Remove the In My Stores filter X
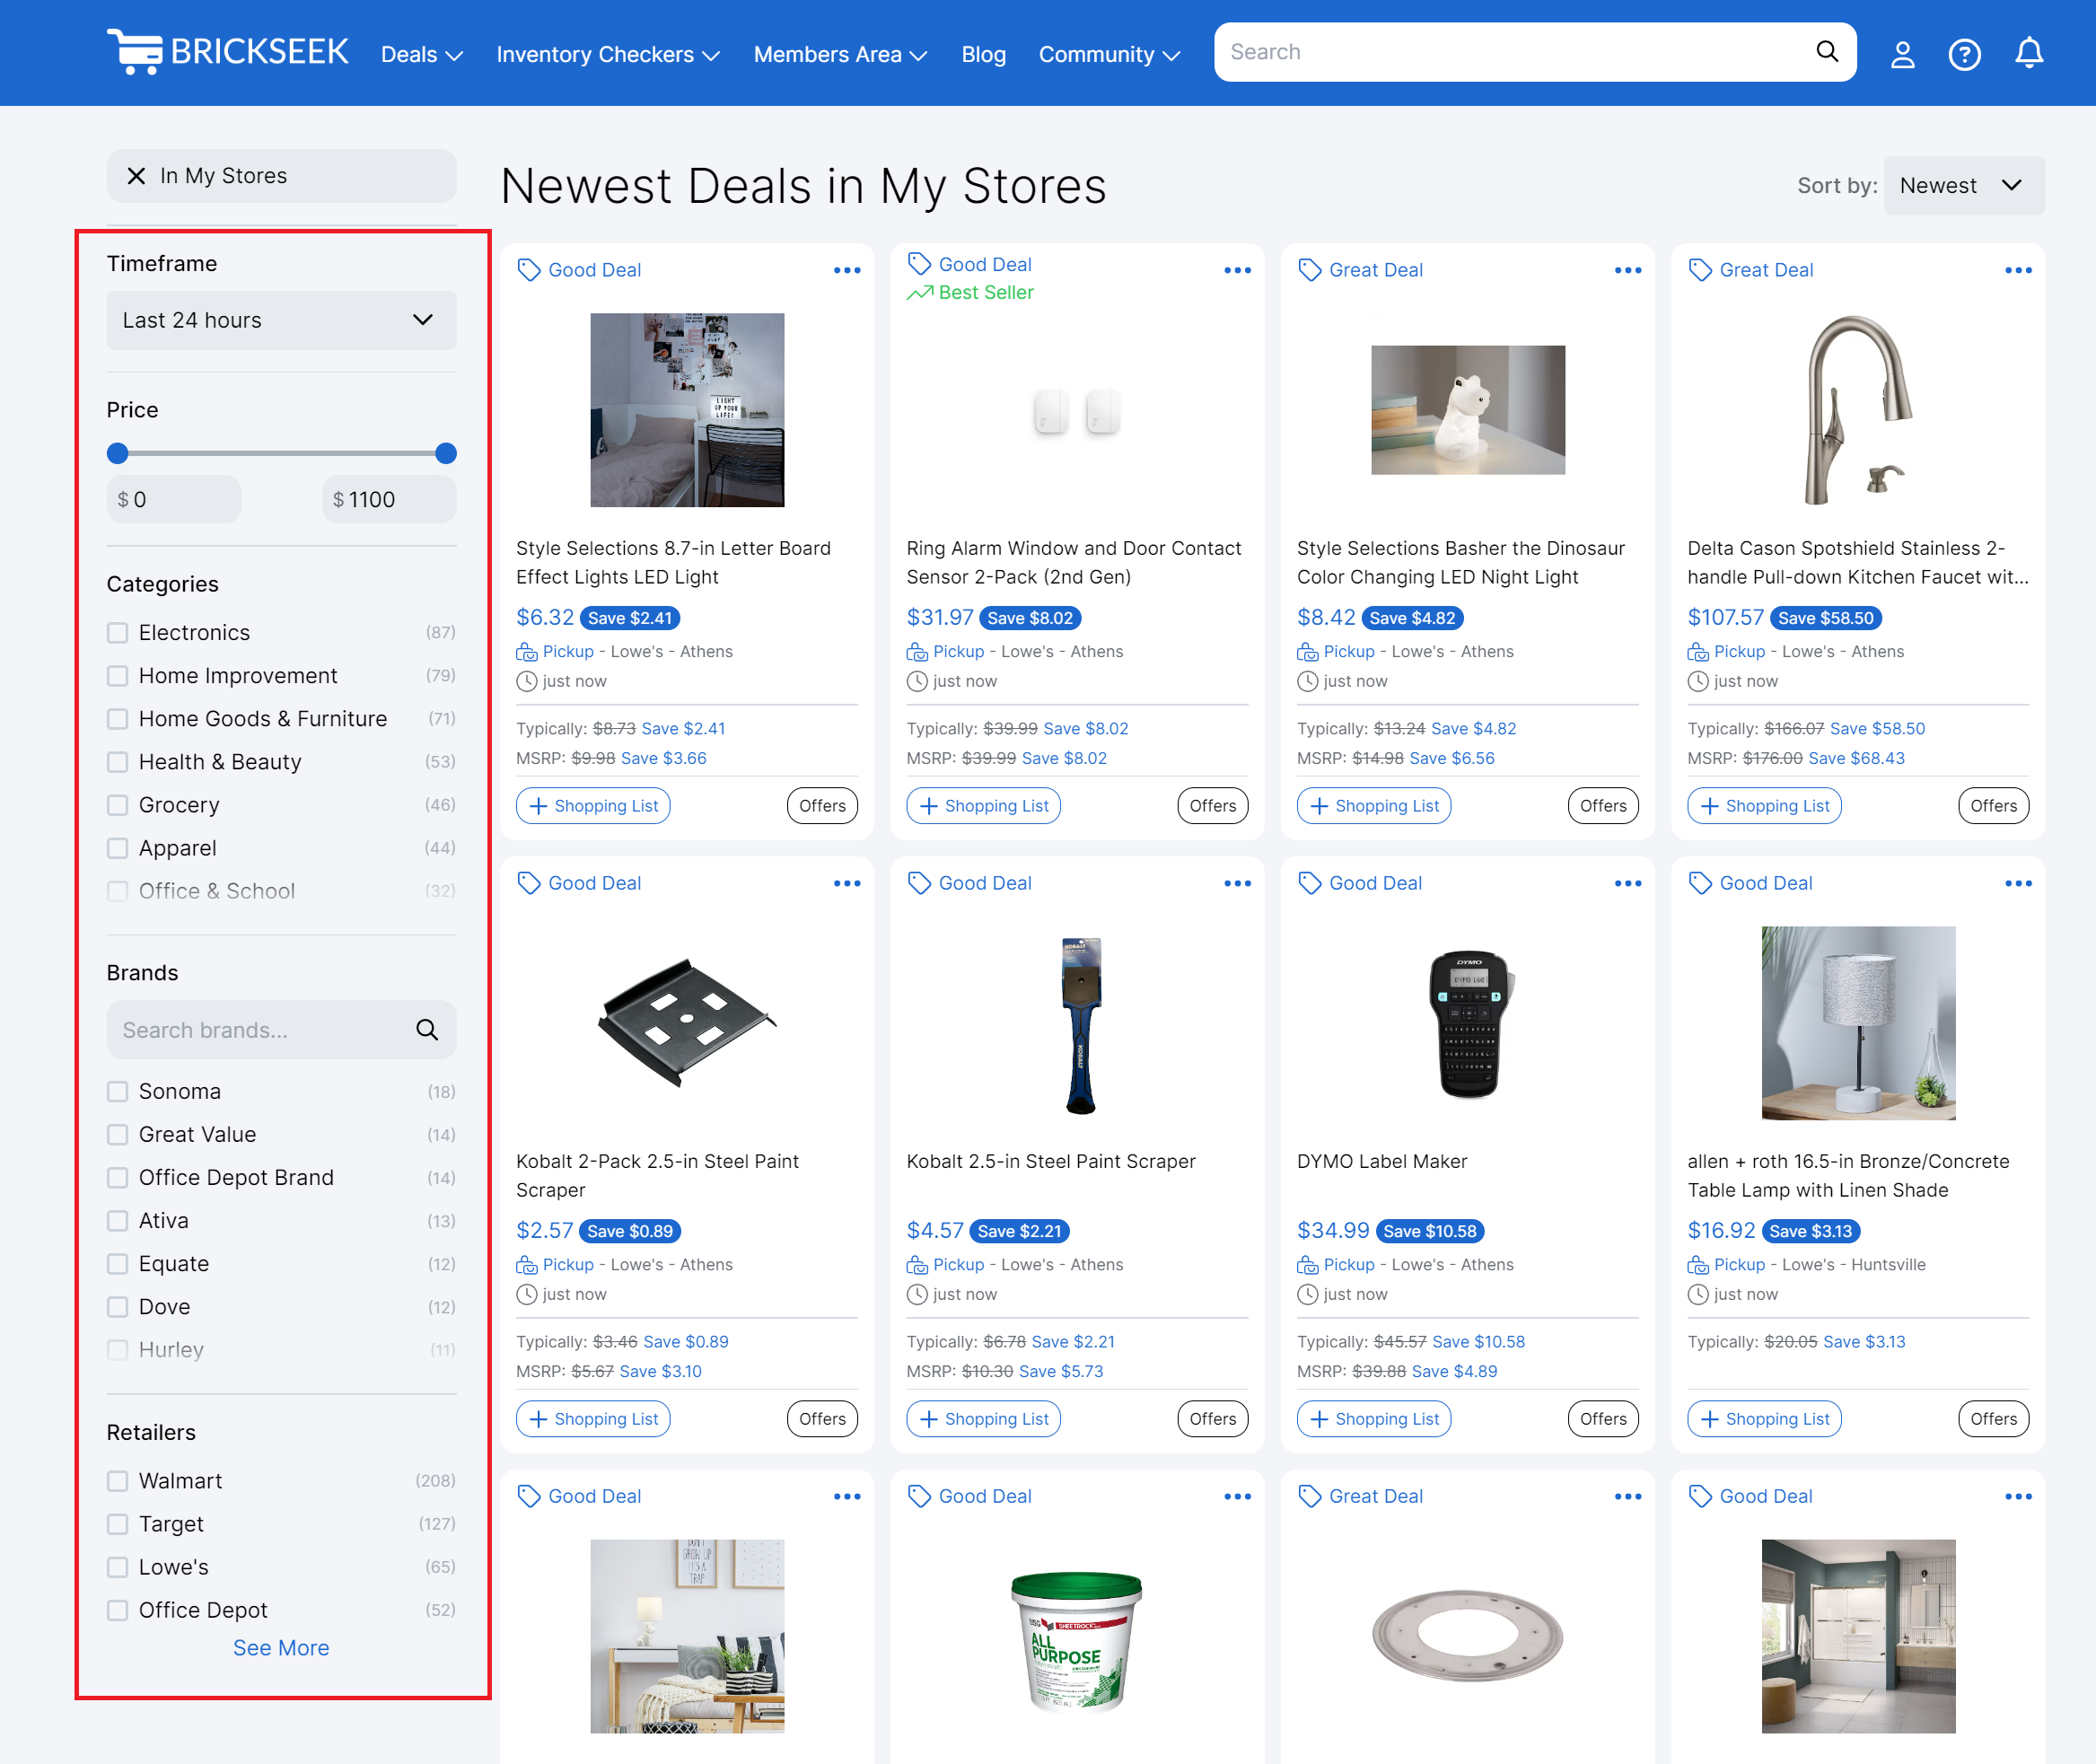 click(x=136, y=176)
